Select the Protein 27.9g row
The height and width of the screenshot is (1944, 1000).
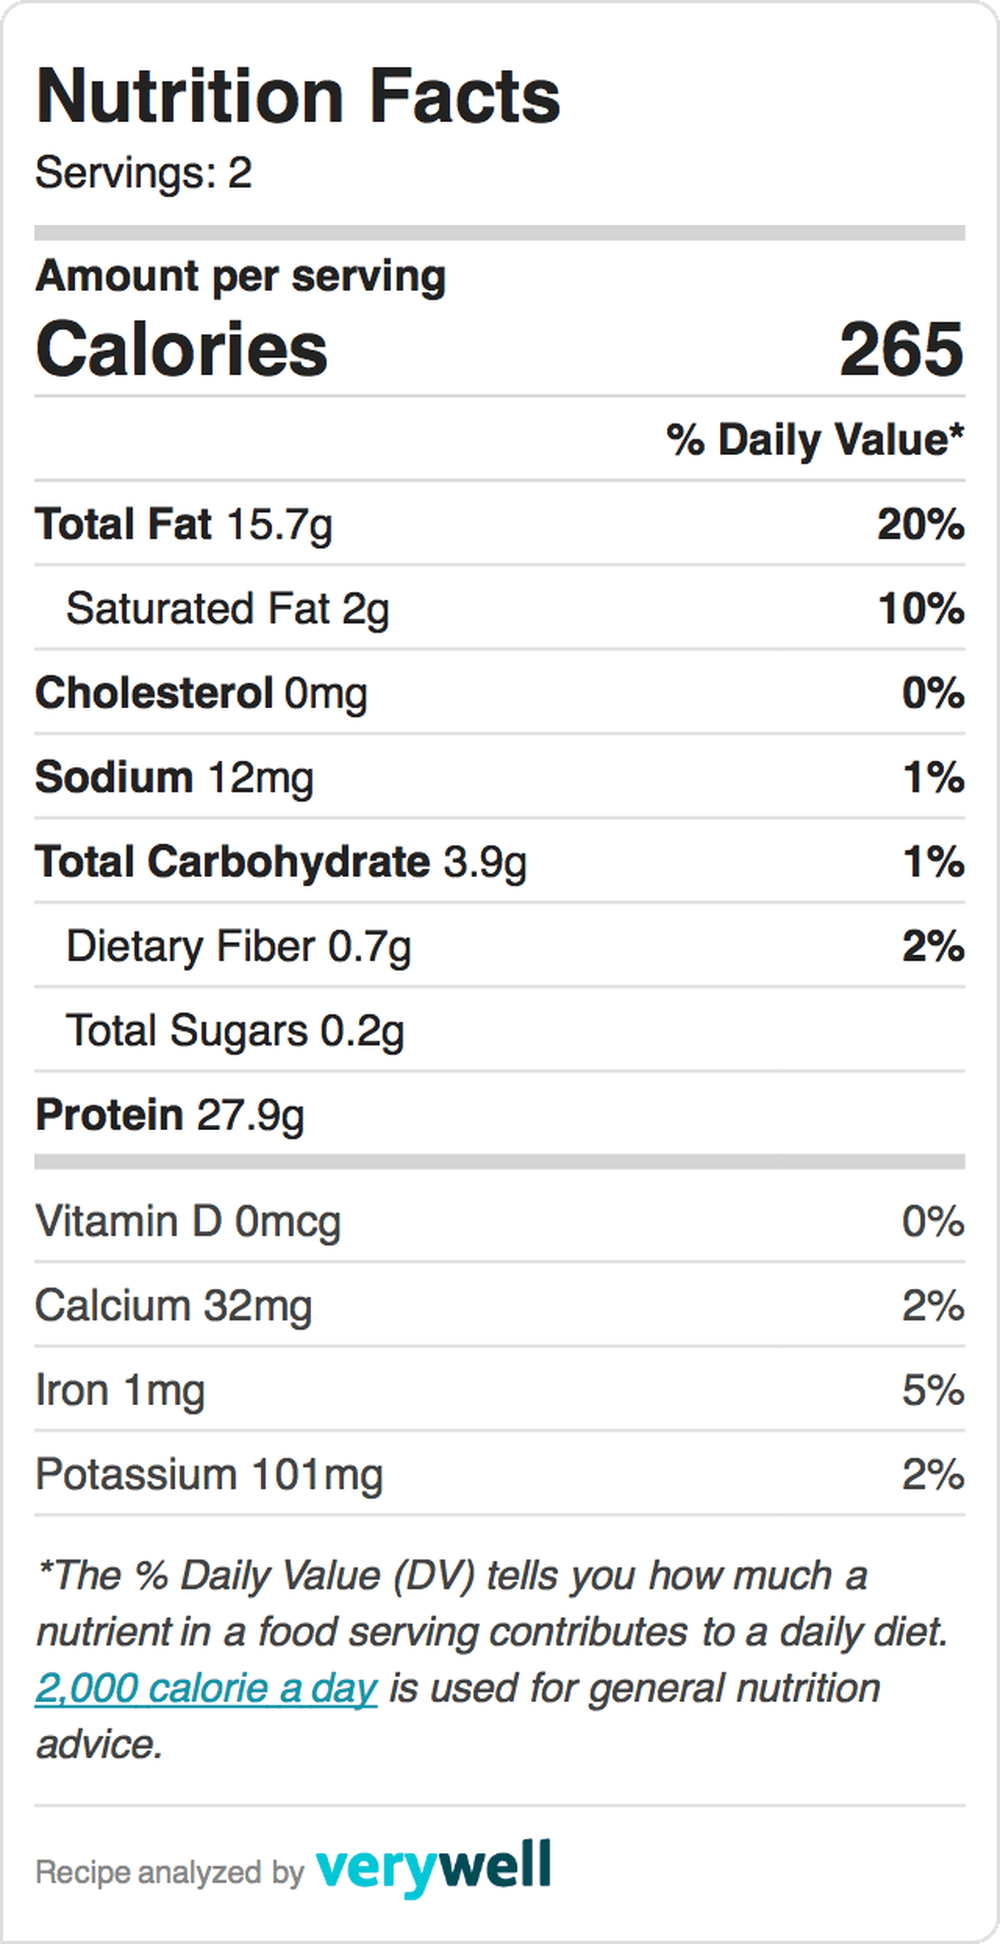[x=500, y=1114]
